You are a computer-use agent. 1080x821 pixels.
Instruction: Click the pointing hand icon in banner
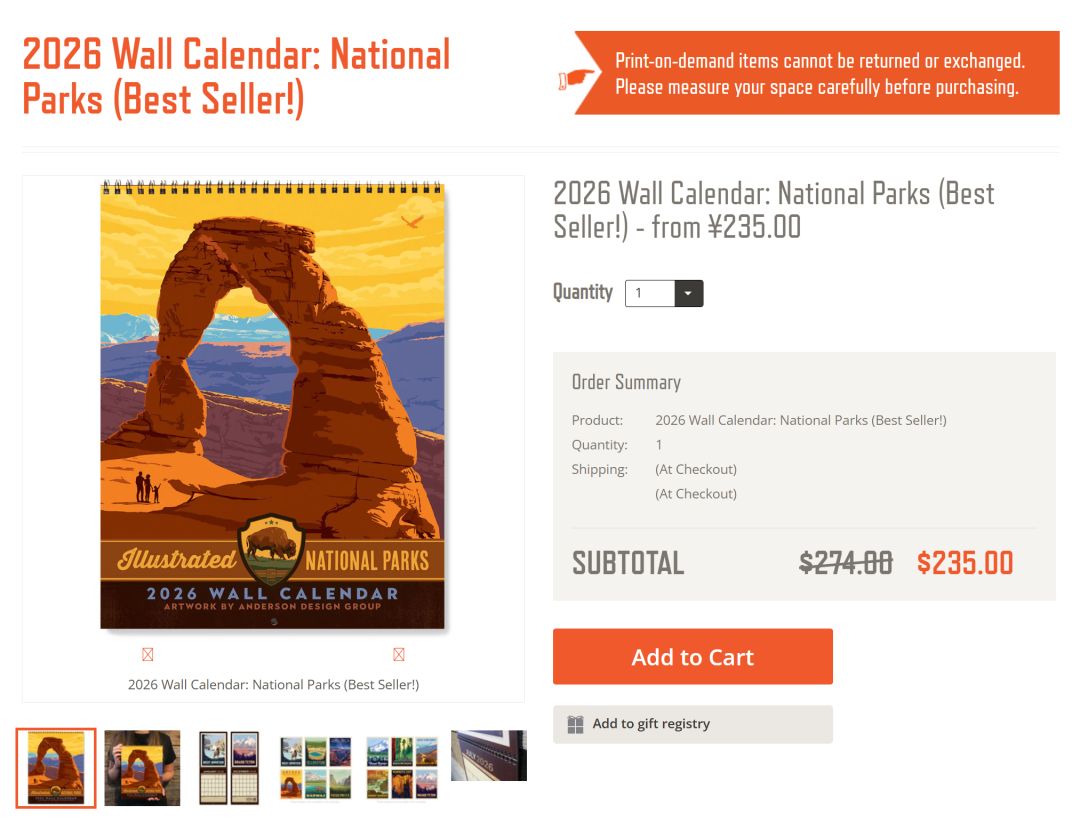click(577, 80)
